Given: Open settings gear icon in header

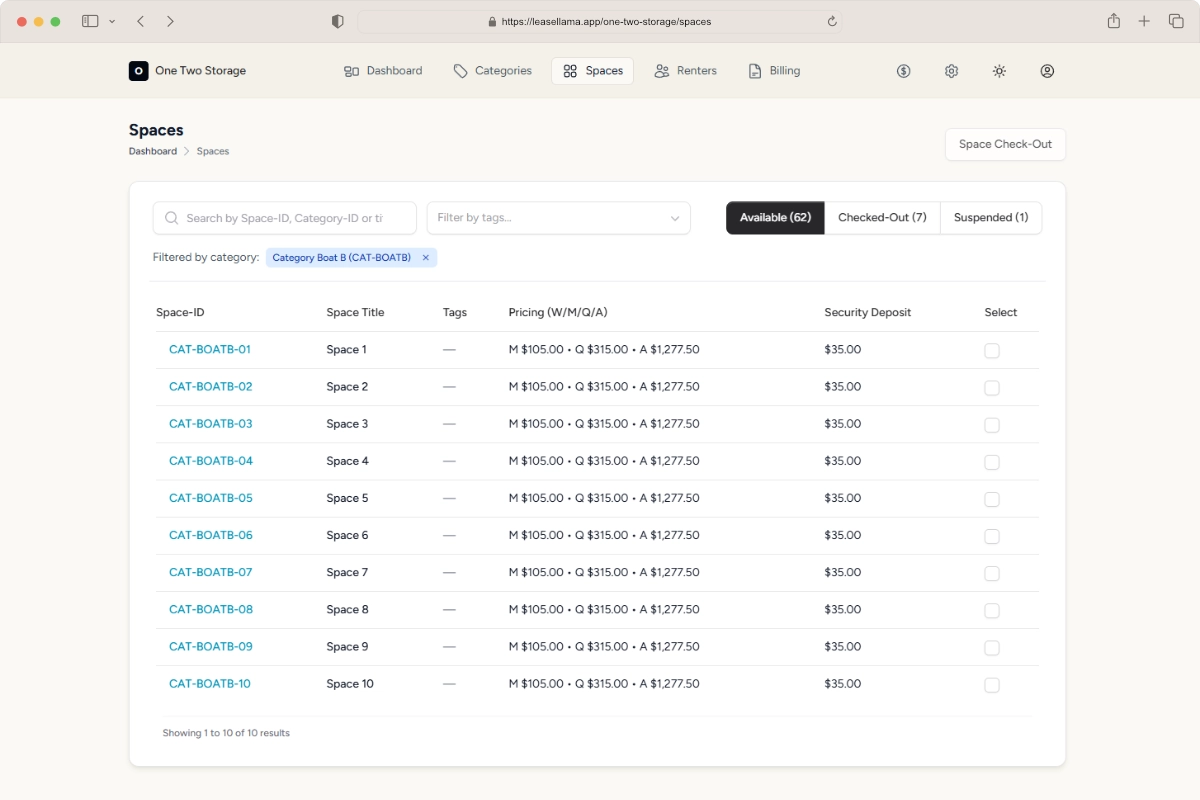Looking at the screenshot, I should pos(951,71).
